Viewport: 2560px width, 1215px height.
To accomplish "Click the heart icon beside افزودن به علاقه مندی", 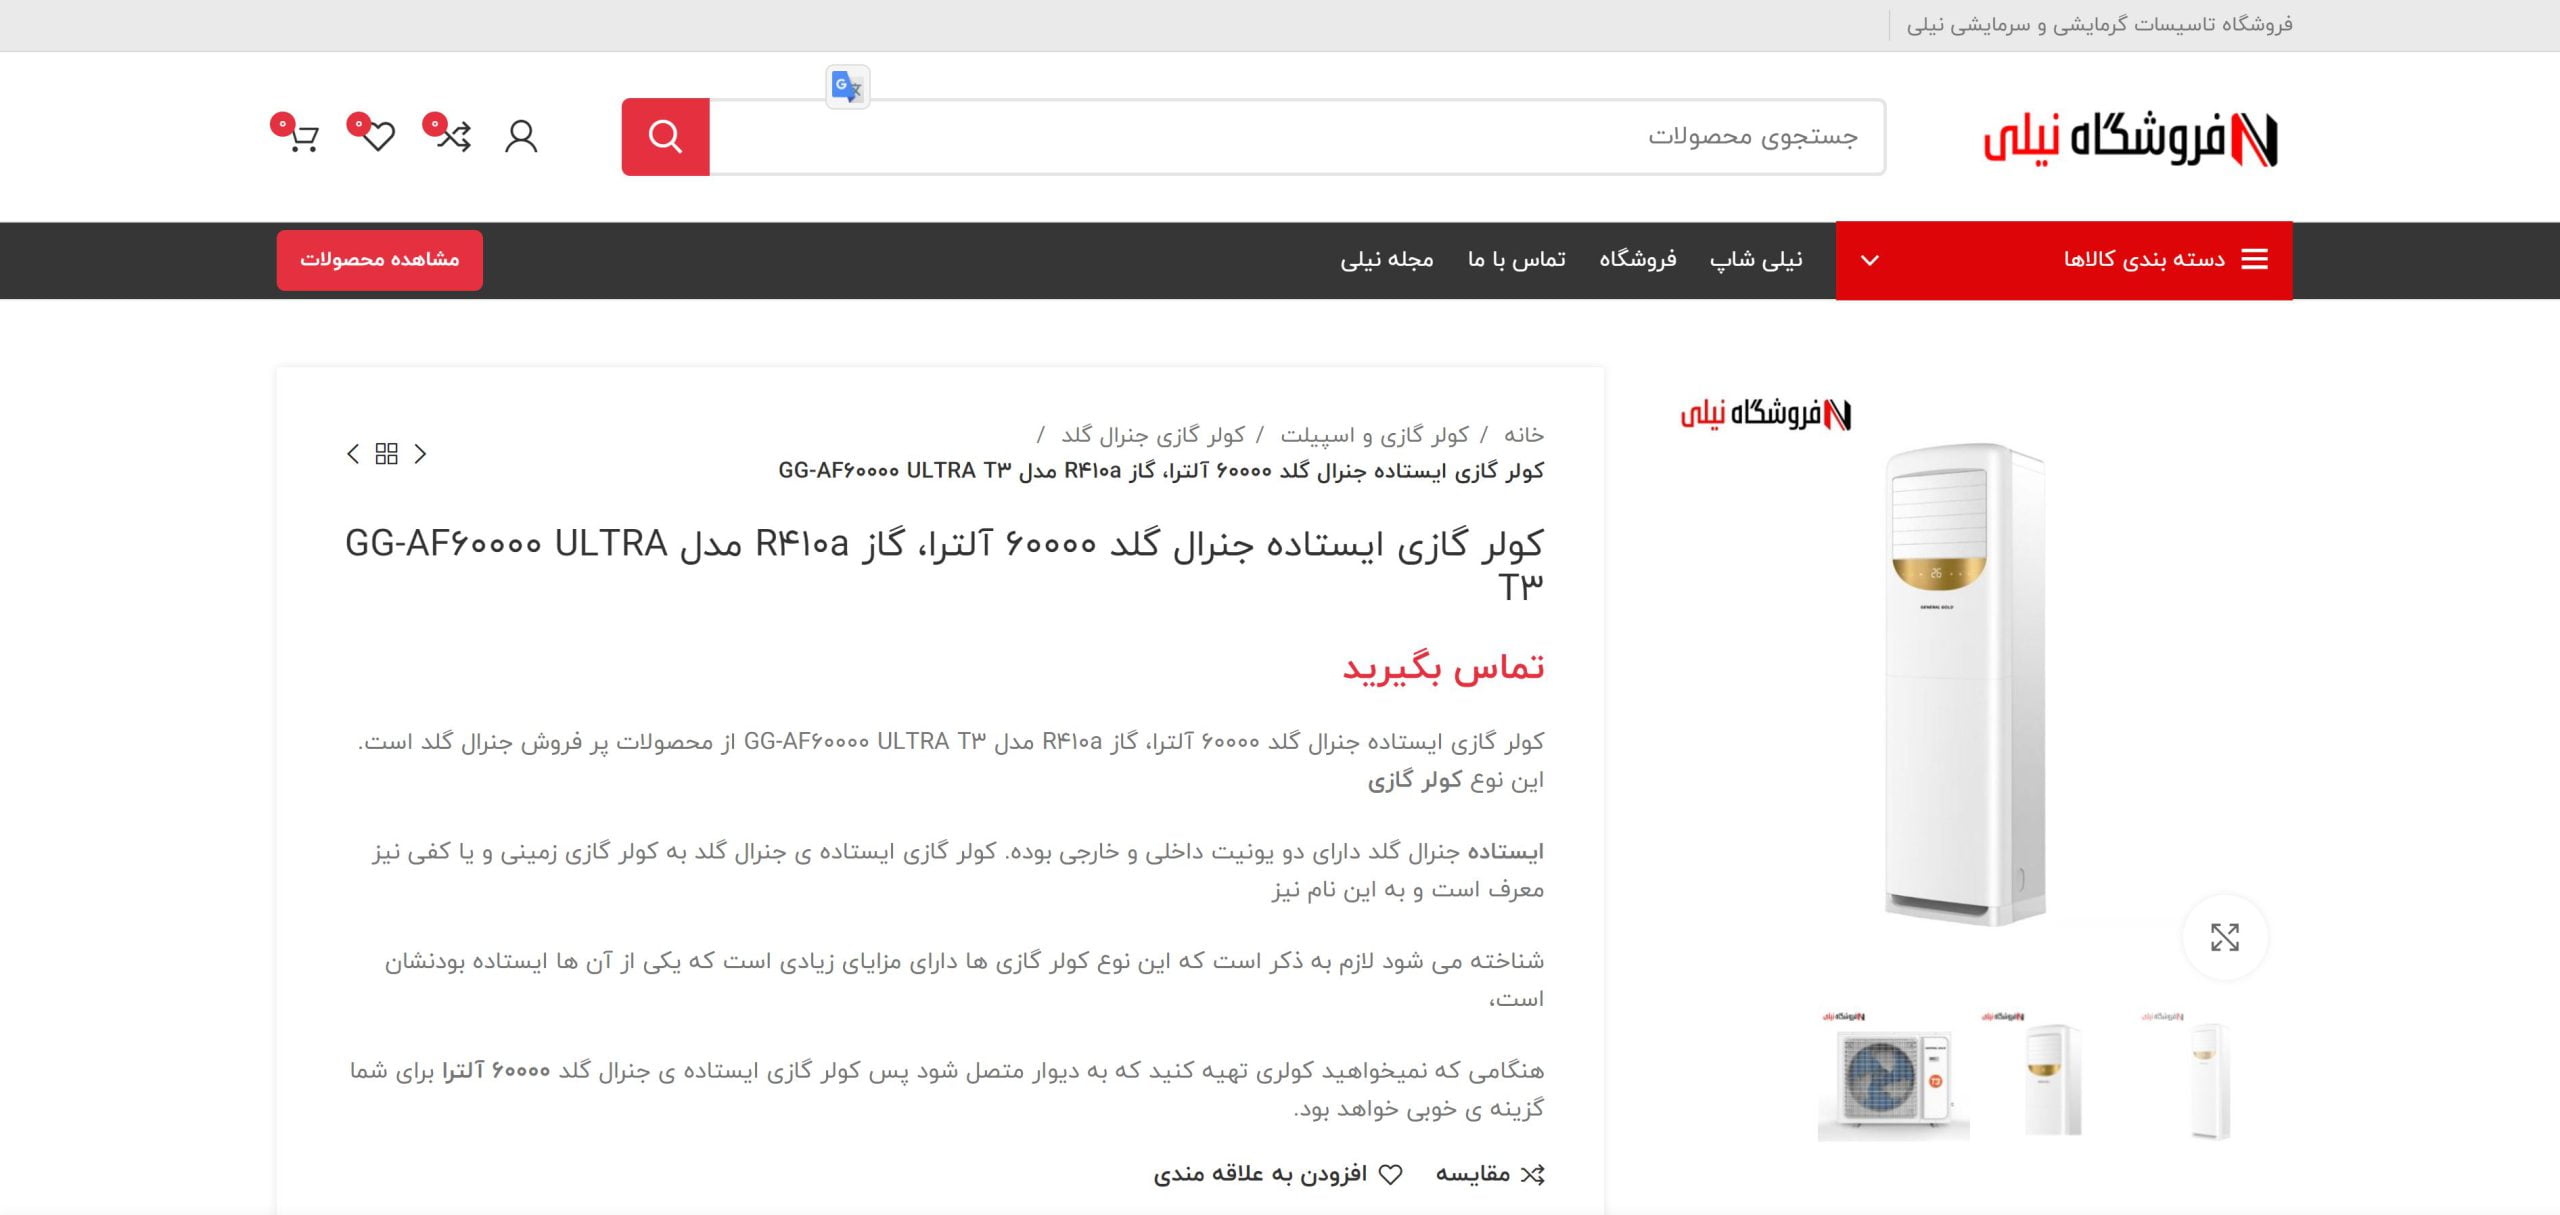I will (1390, 1174).
